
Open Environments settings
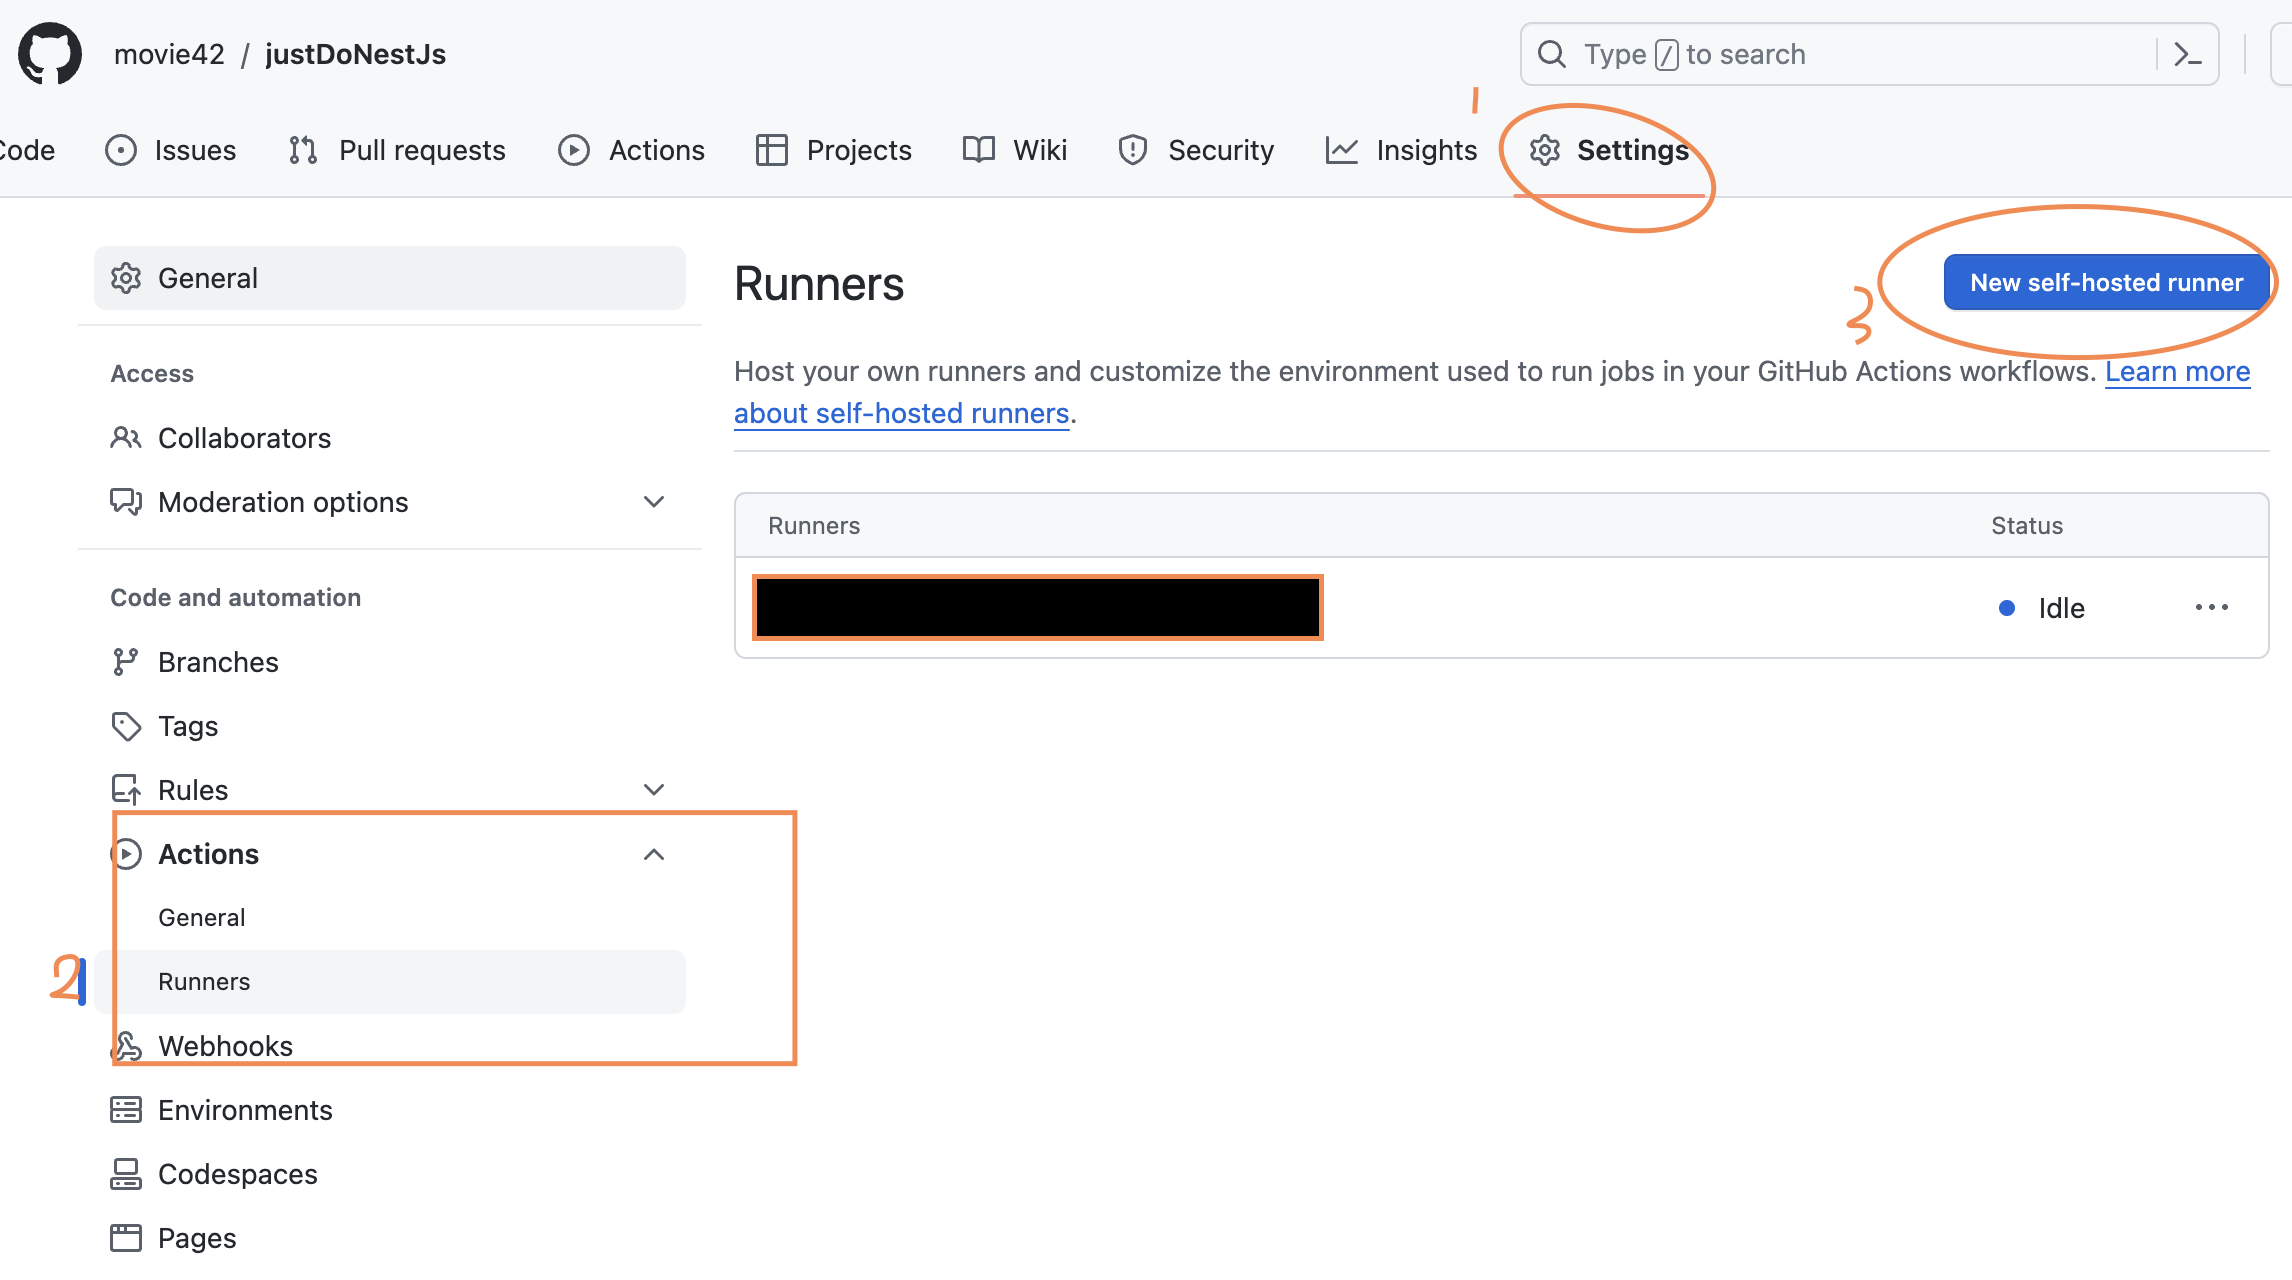tap(390, 1110)
